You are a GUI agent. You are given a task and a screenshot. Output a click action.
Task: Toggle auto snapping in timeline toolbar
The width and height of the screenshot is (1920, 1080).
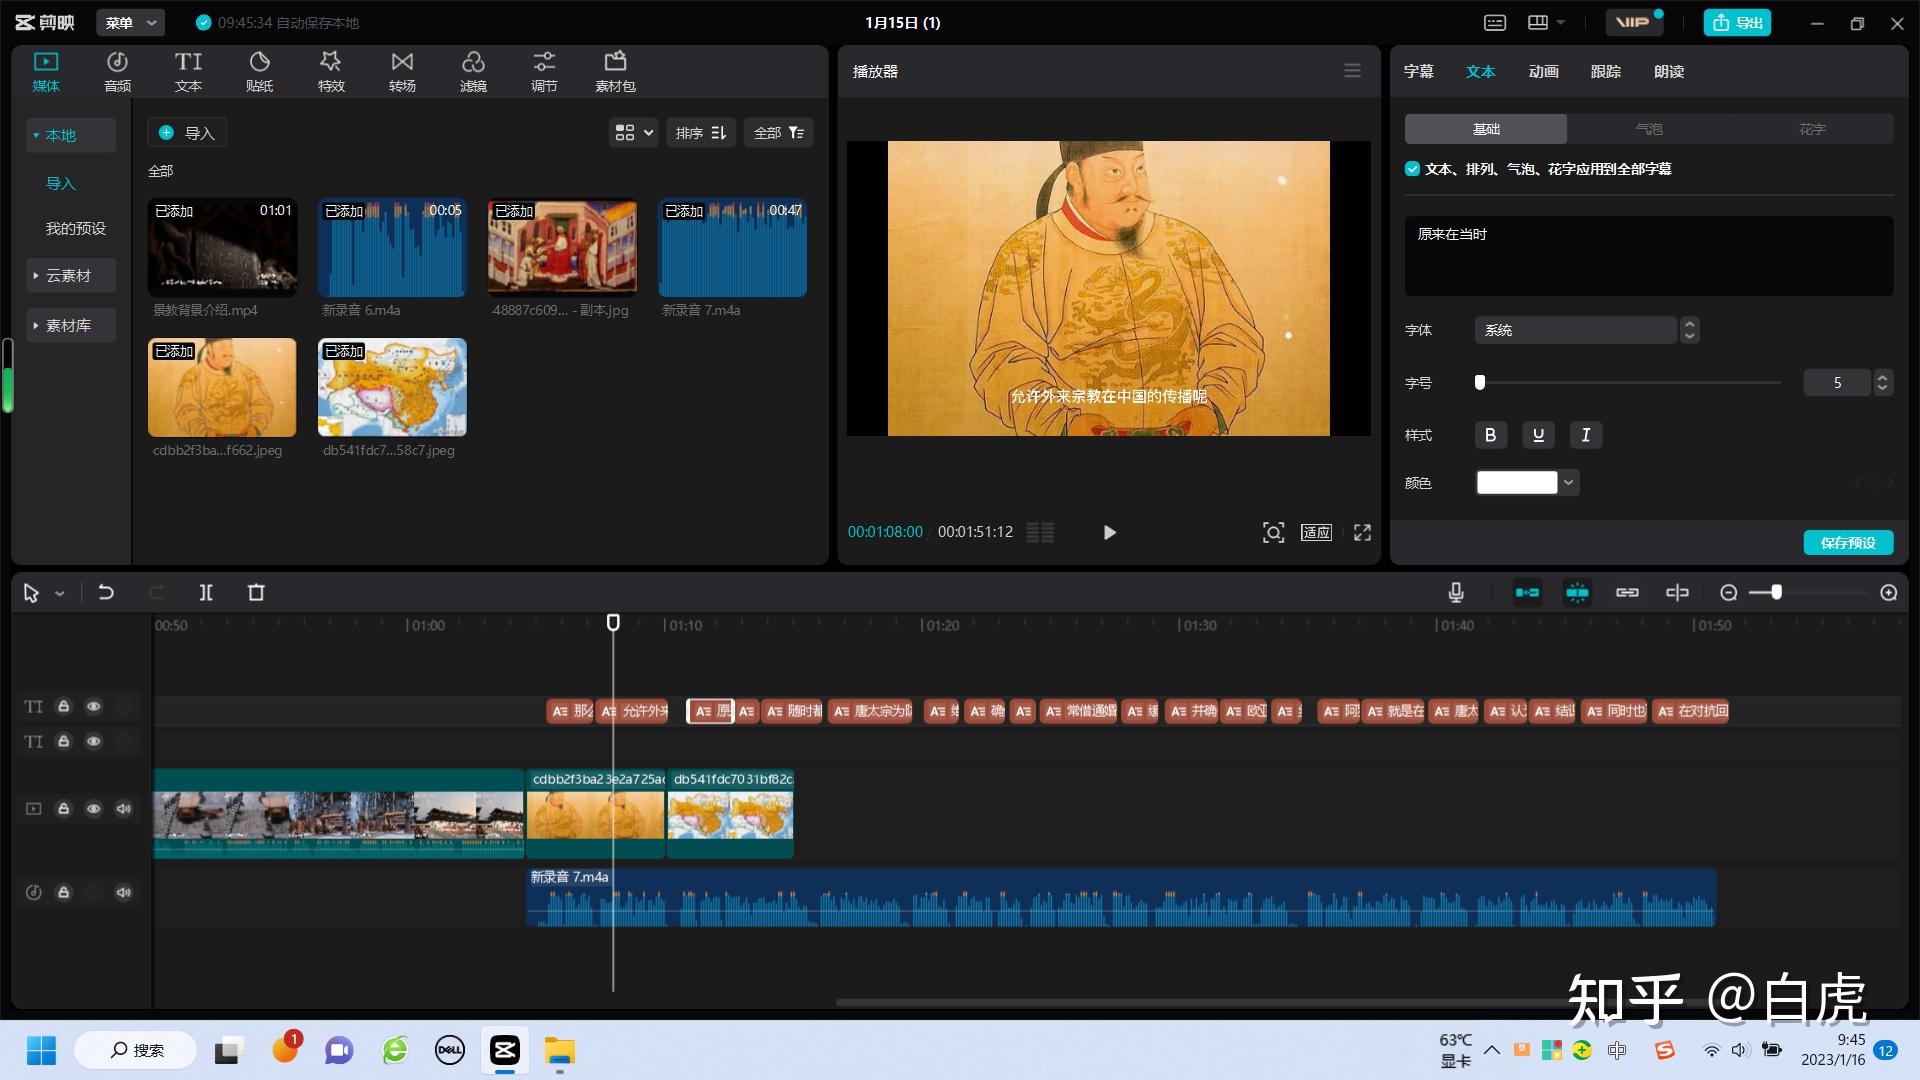1577,593
